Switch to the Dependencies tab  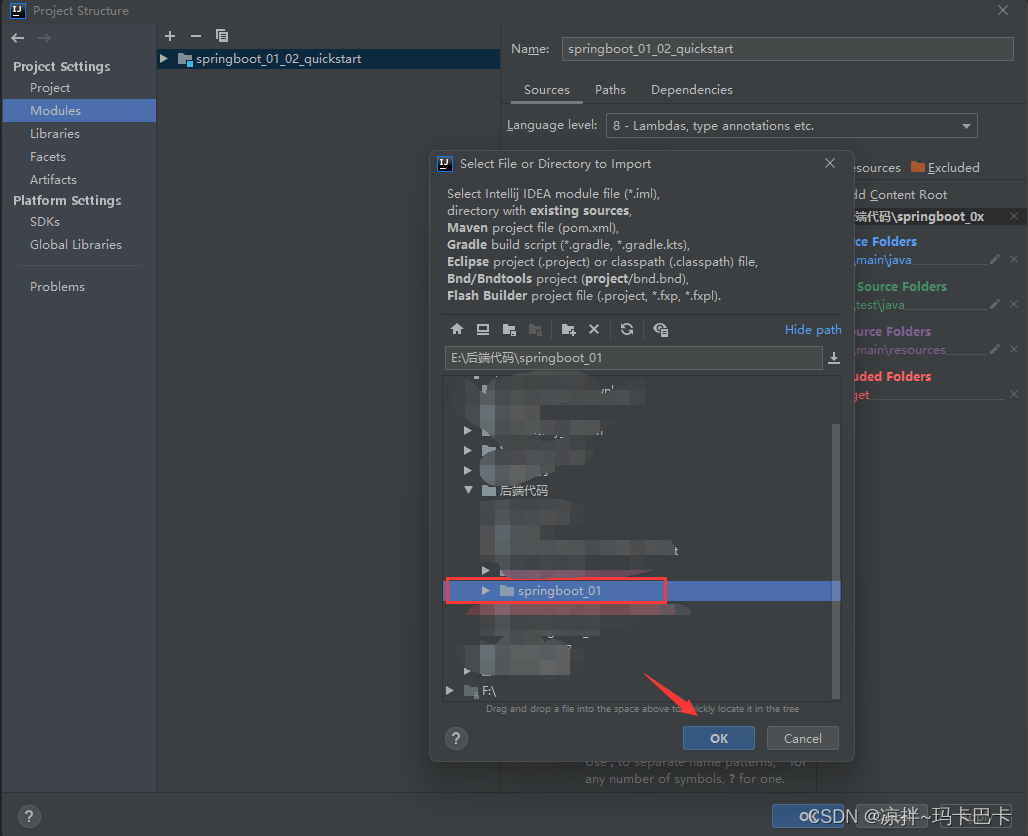pyautogui.click(x=692, y=90)
